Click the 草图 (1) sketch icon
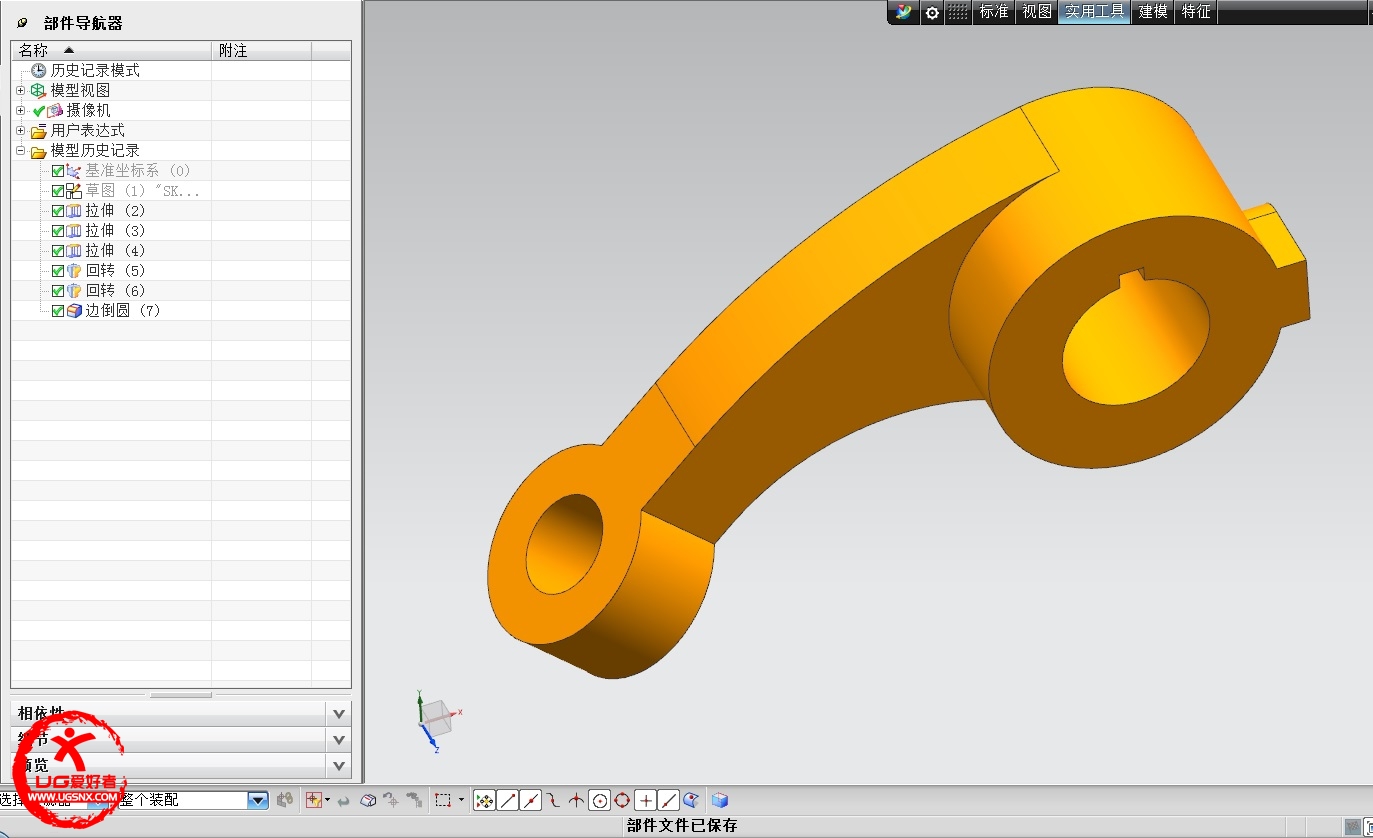The height and width of the screenshot is (838, 1373). pos(74,191)
